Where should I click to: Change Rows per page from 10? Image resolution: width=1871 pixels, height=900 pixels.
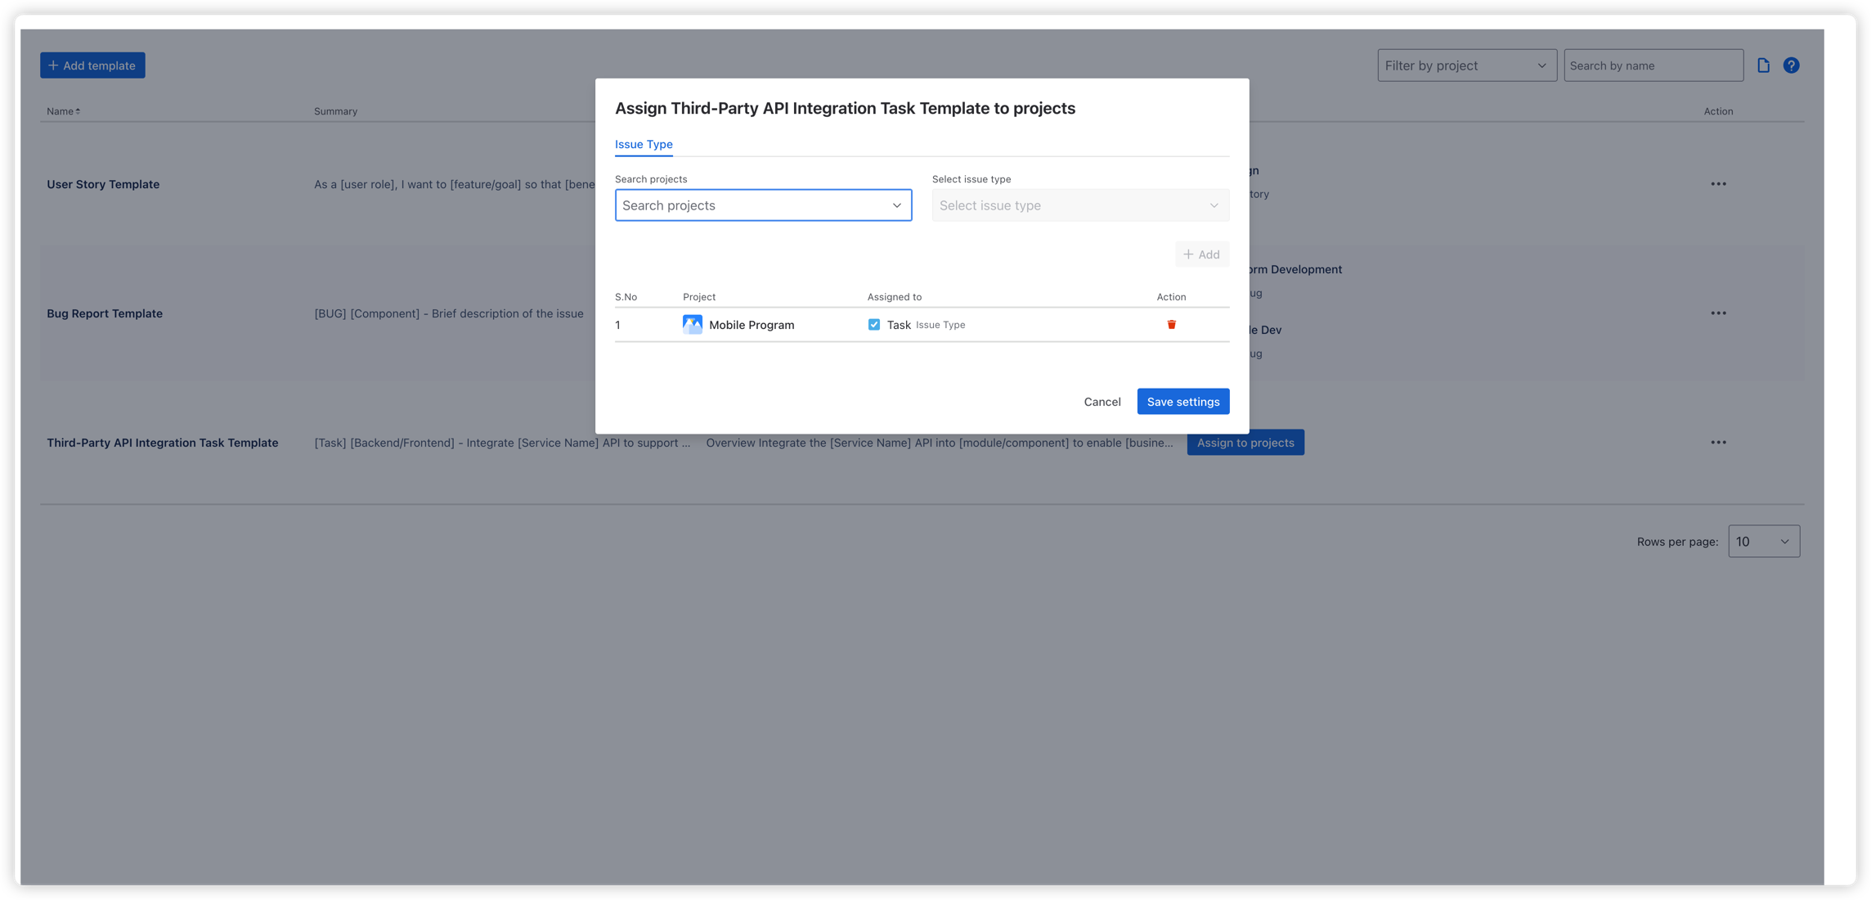(1763, 541)
